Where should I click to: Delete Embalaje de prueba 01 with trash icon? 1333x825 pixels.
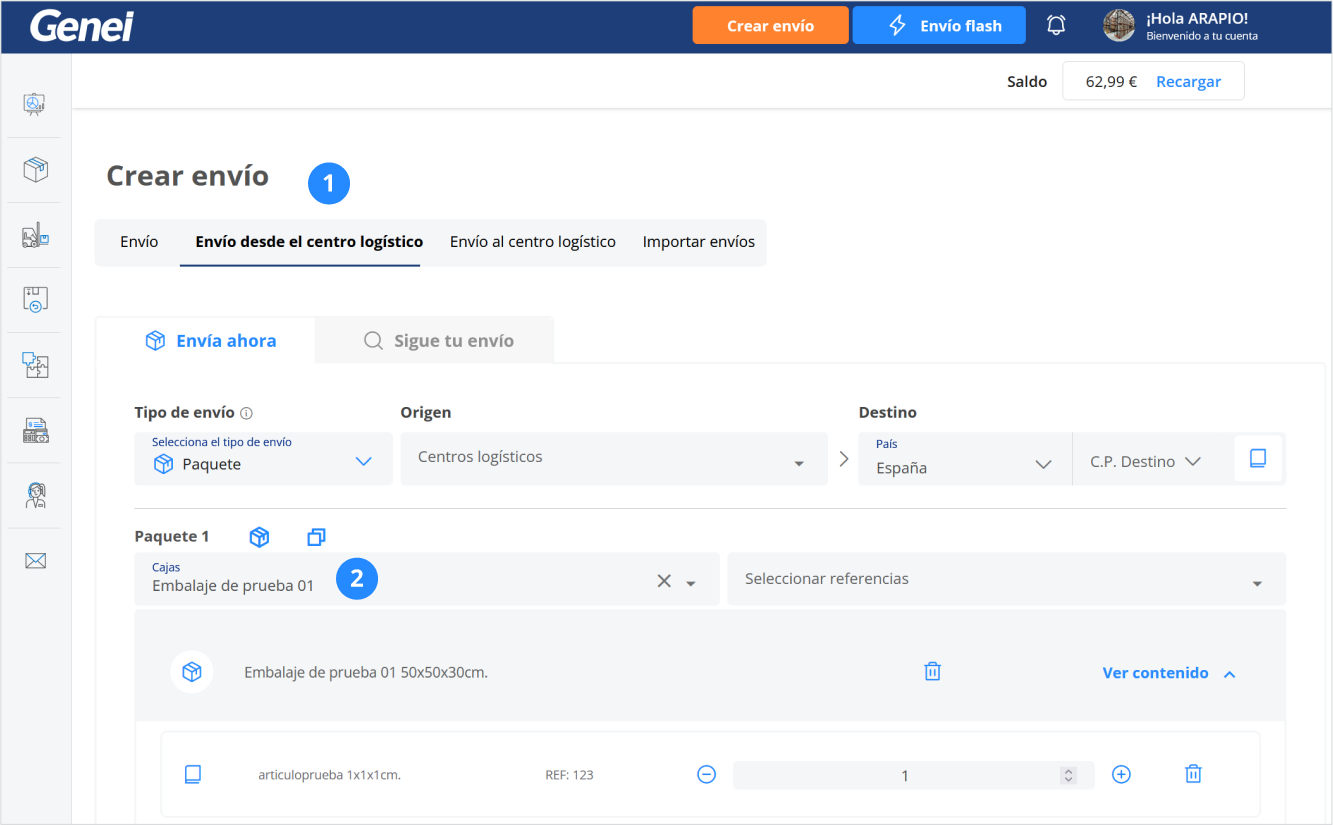[x=932, y=672]
